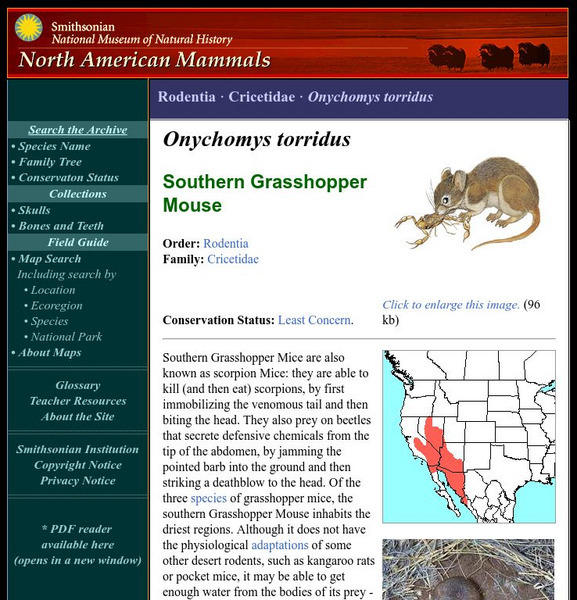Visit the Smithsonian Institution link
This screenshot has width=577, height=600.
point(77,449)
